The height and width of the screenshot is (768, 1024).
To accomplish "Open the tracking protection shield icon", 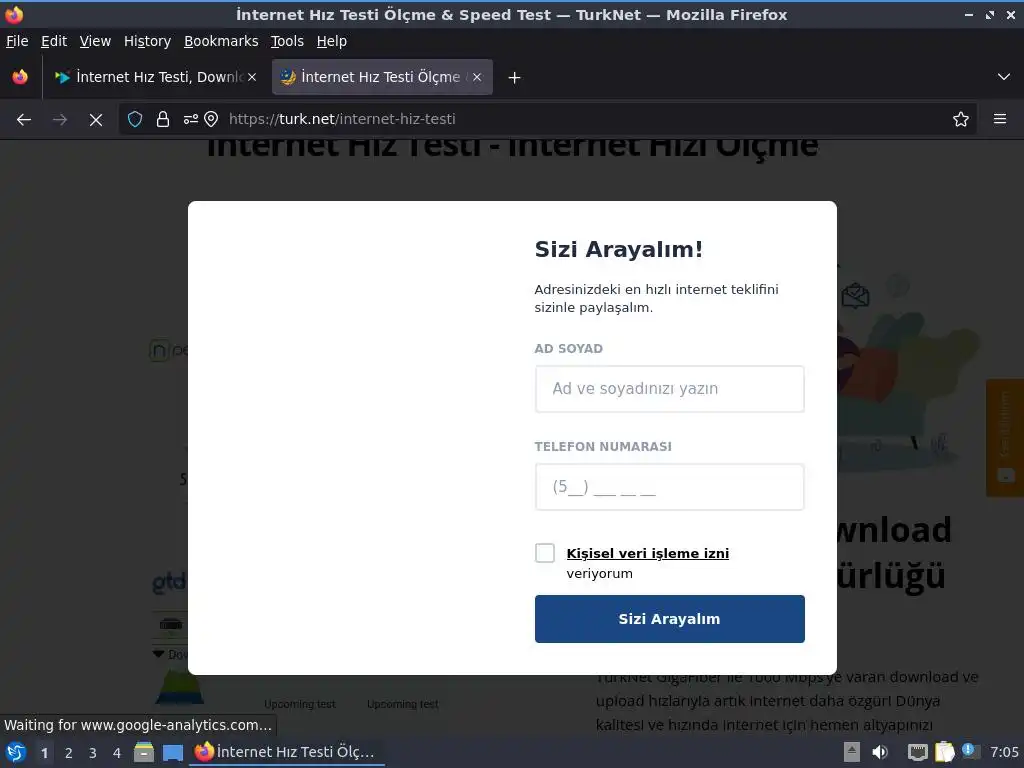I will pos(135,119).
